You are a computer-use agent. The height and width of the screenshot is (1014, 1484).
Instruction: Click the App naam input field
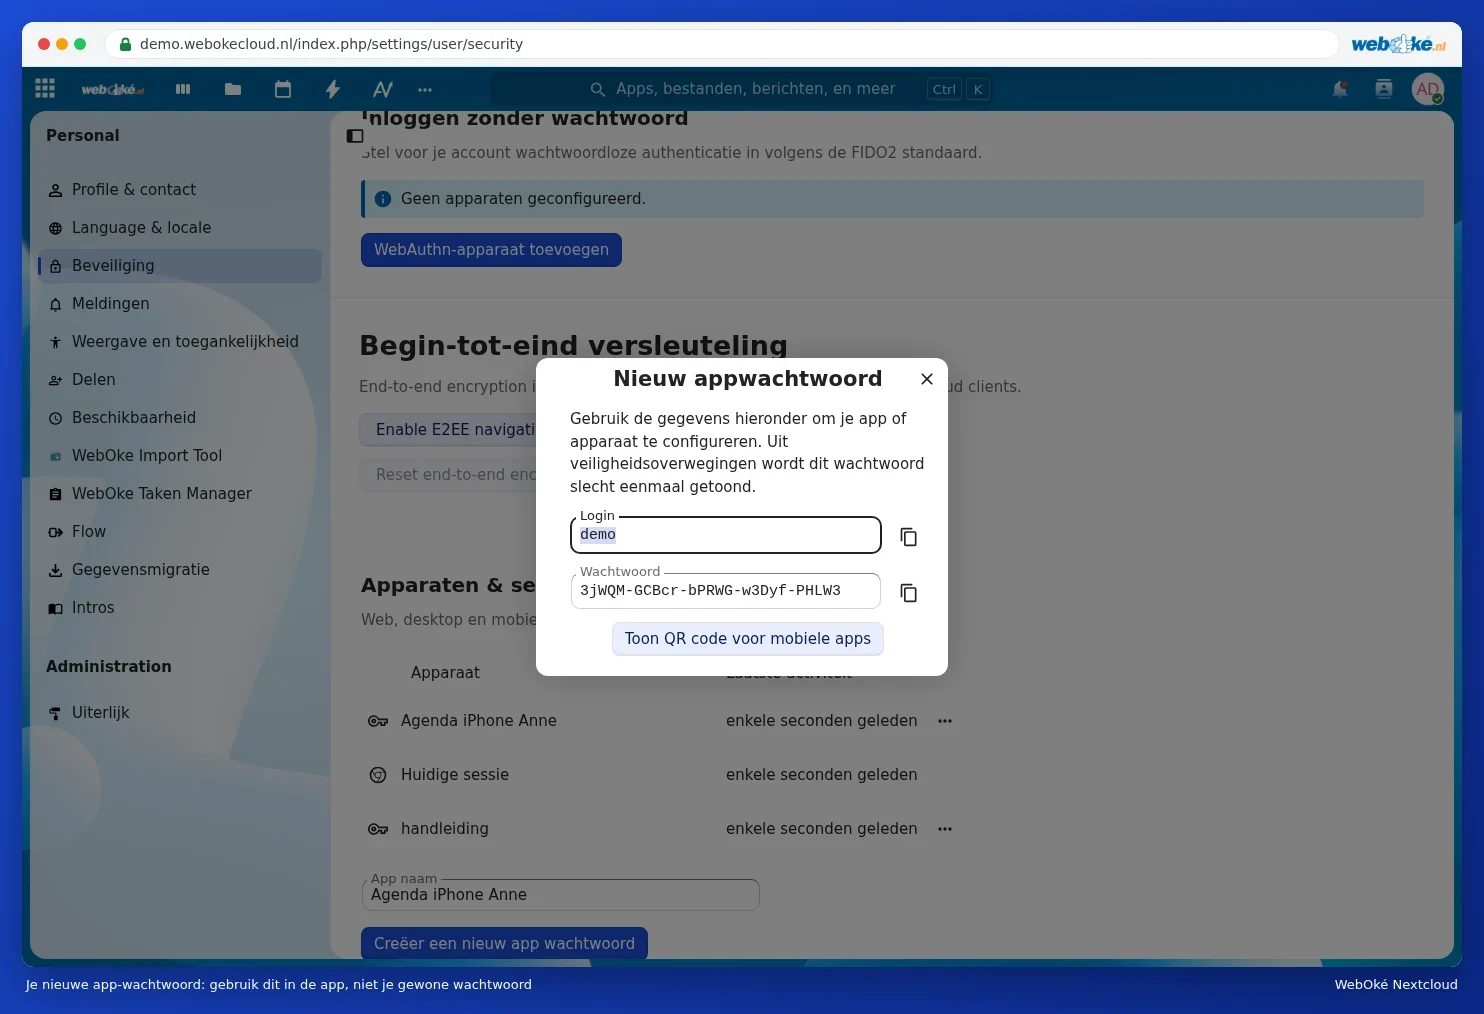click(x=561, y=895)
